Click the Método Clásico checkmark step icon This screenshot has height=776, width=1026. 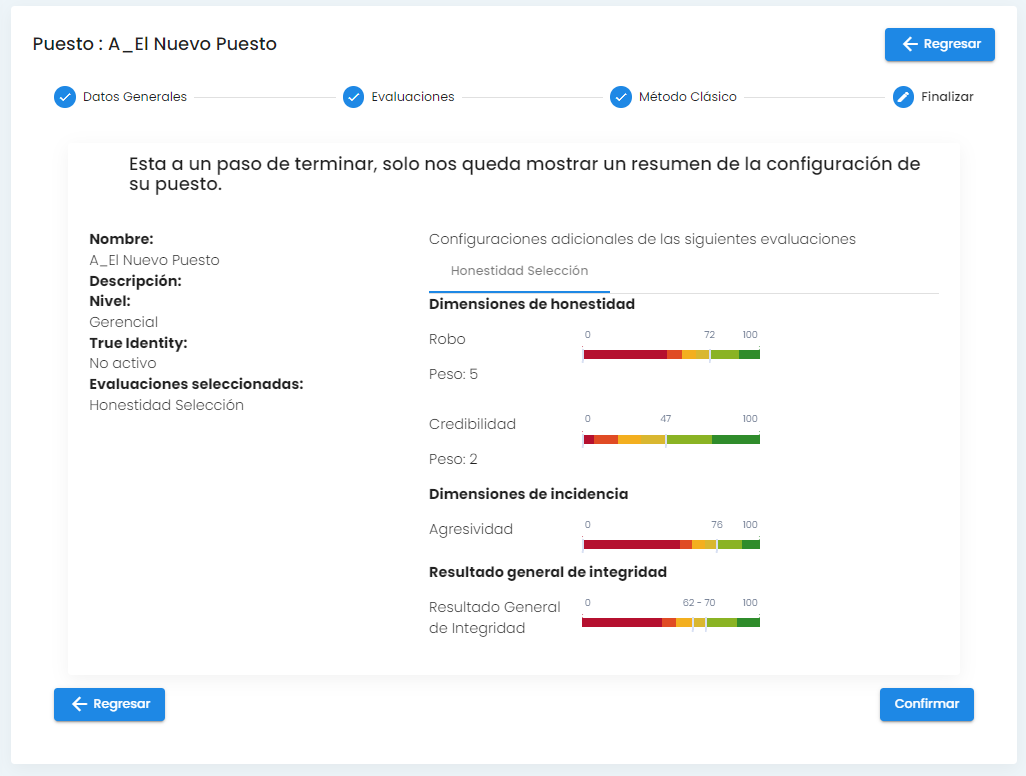(x=621, y=97)
